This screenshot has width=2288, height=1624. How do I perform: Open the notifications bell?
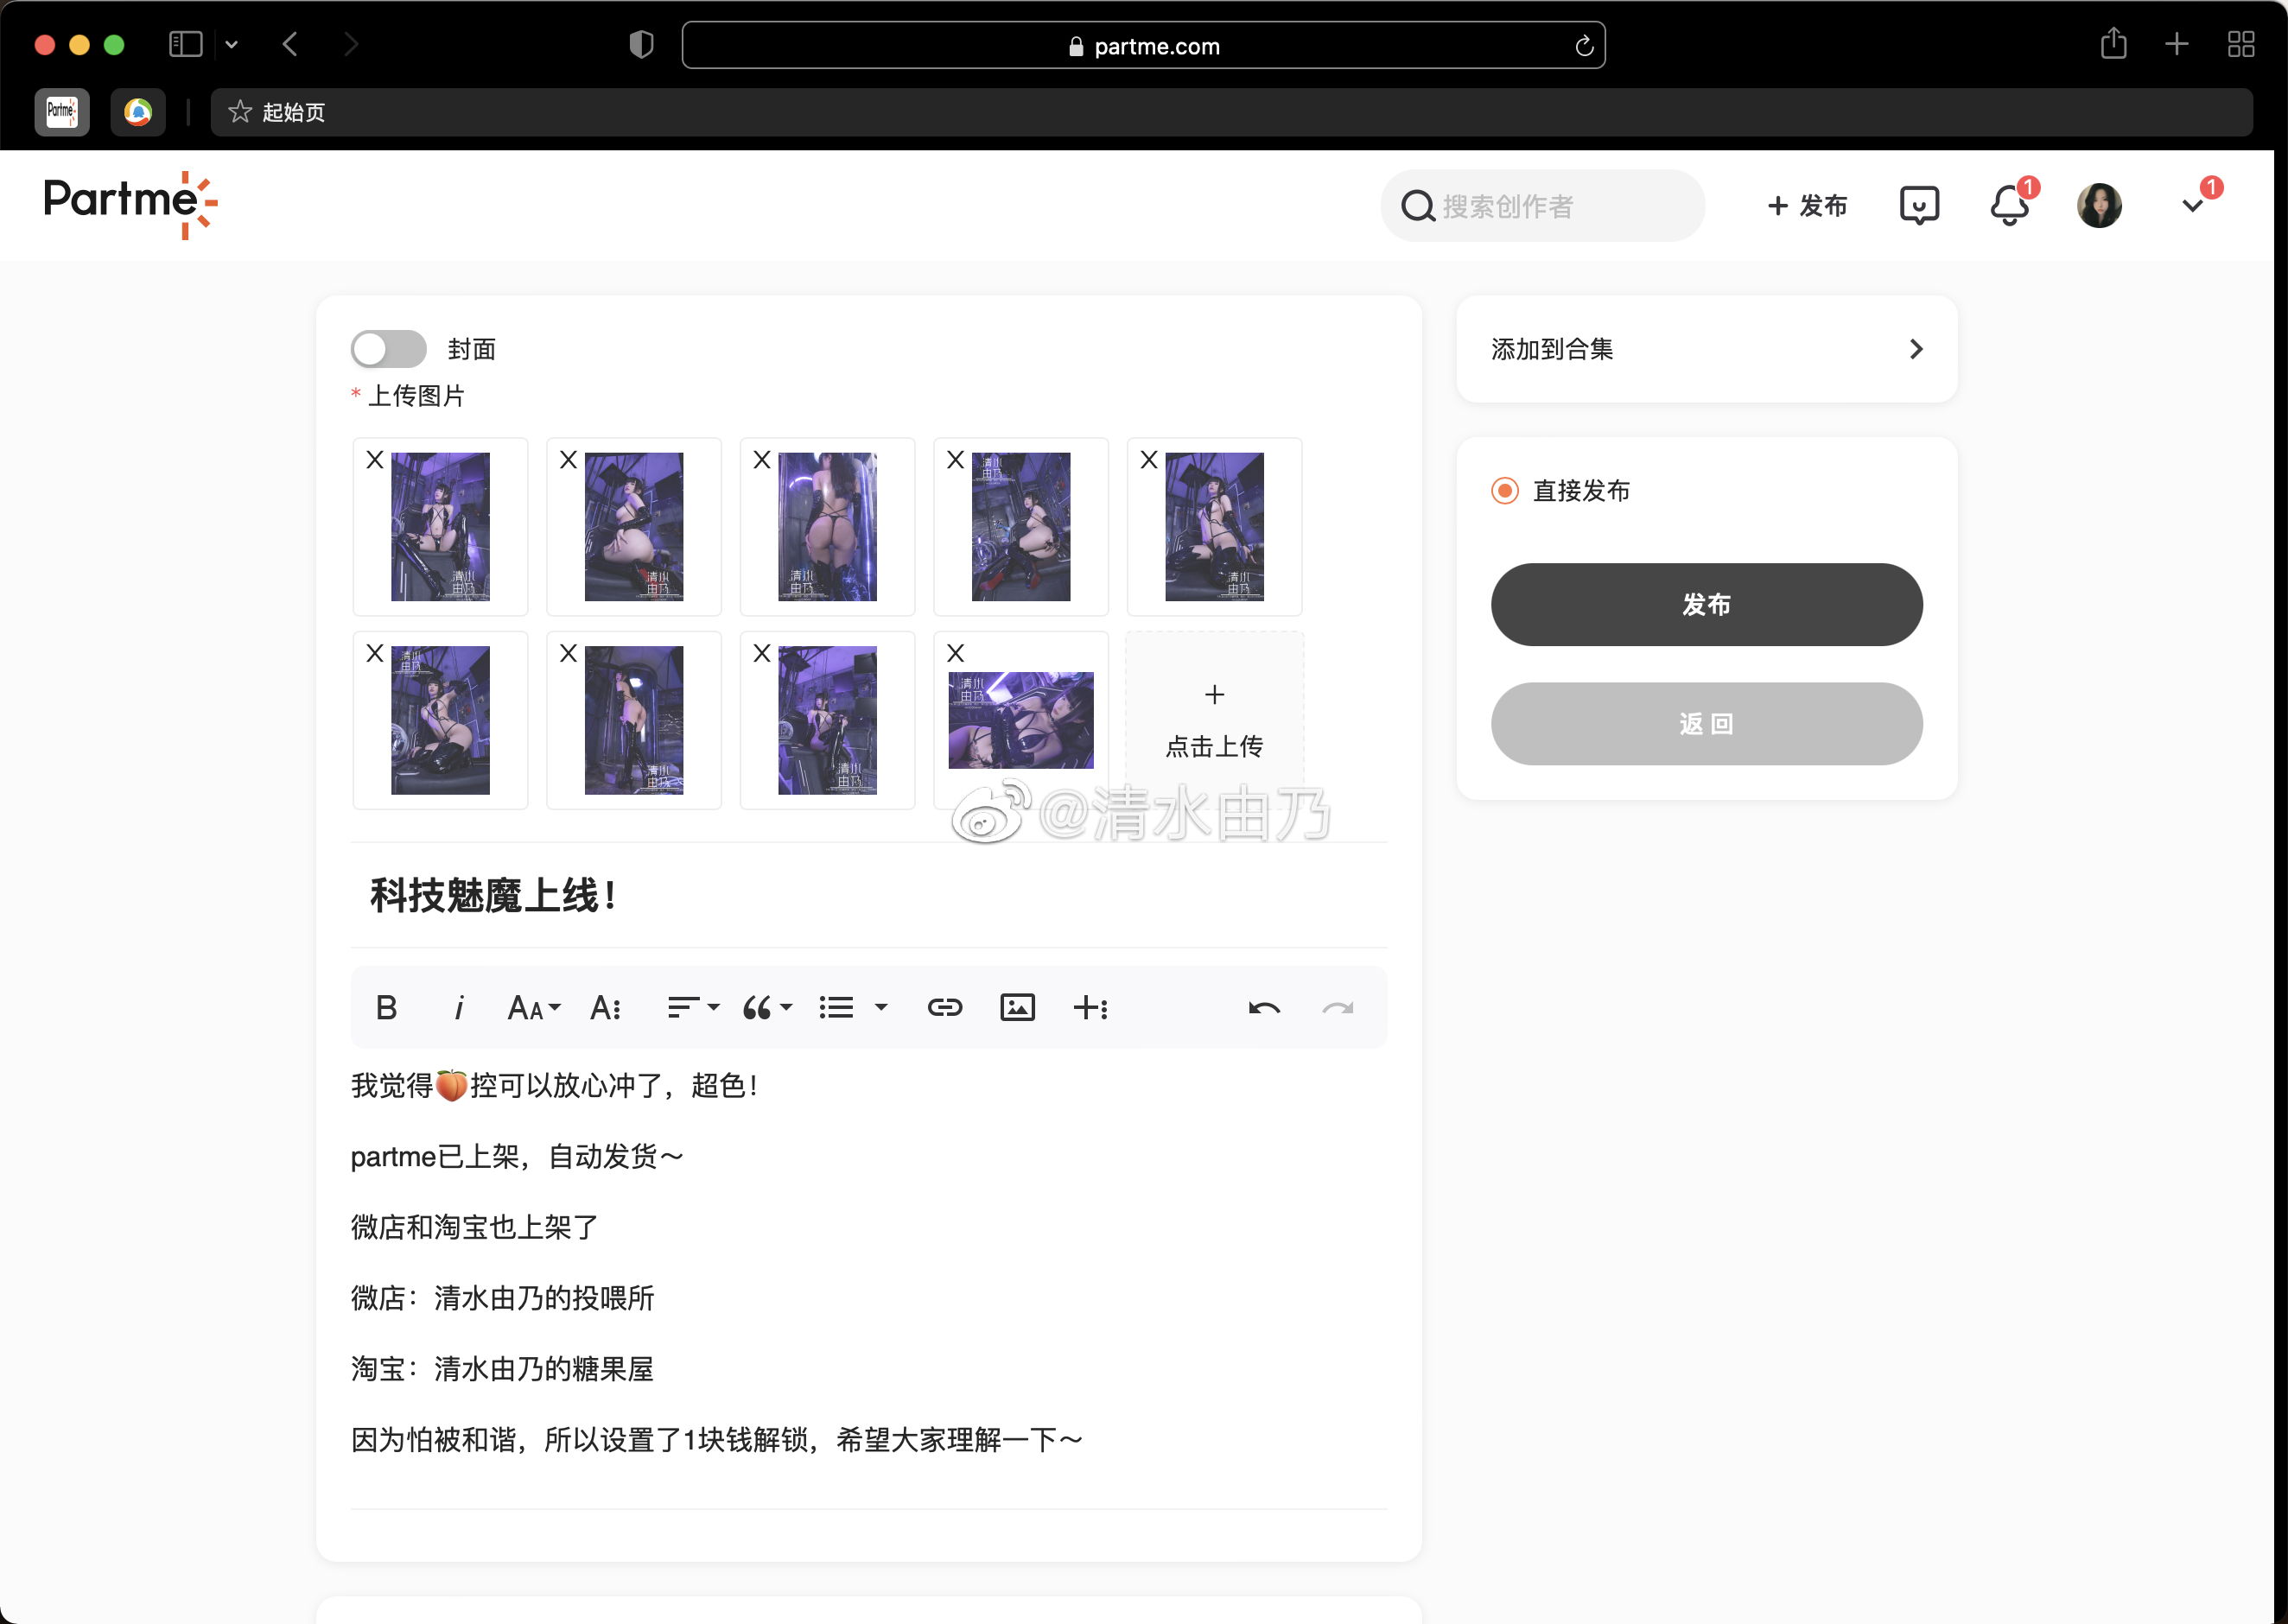click(2010, 206)
